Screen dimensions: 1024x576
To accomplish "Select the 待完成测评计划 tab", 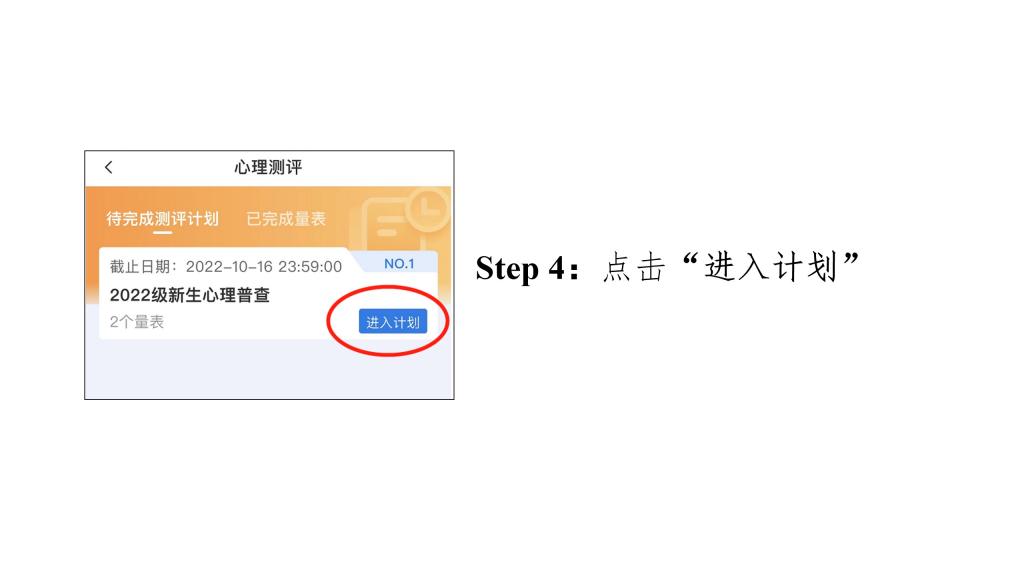I will click(163, 219).
